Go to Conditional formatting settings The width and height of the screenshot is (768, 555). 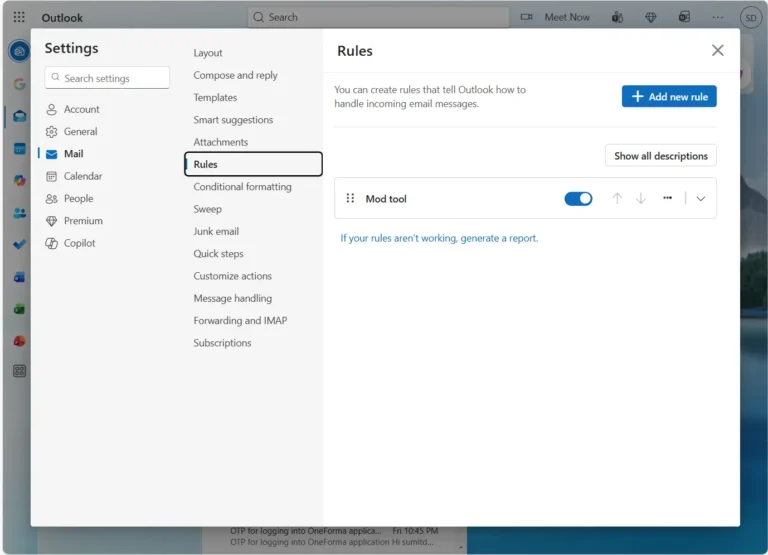click(242, 187)
